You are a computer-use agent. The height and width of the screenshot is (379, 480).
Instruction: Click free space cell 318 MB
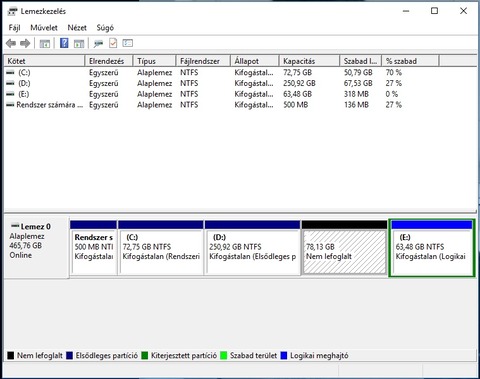click(x=356, y=94)
